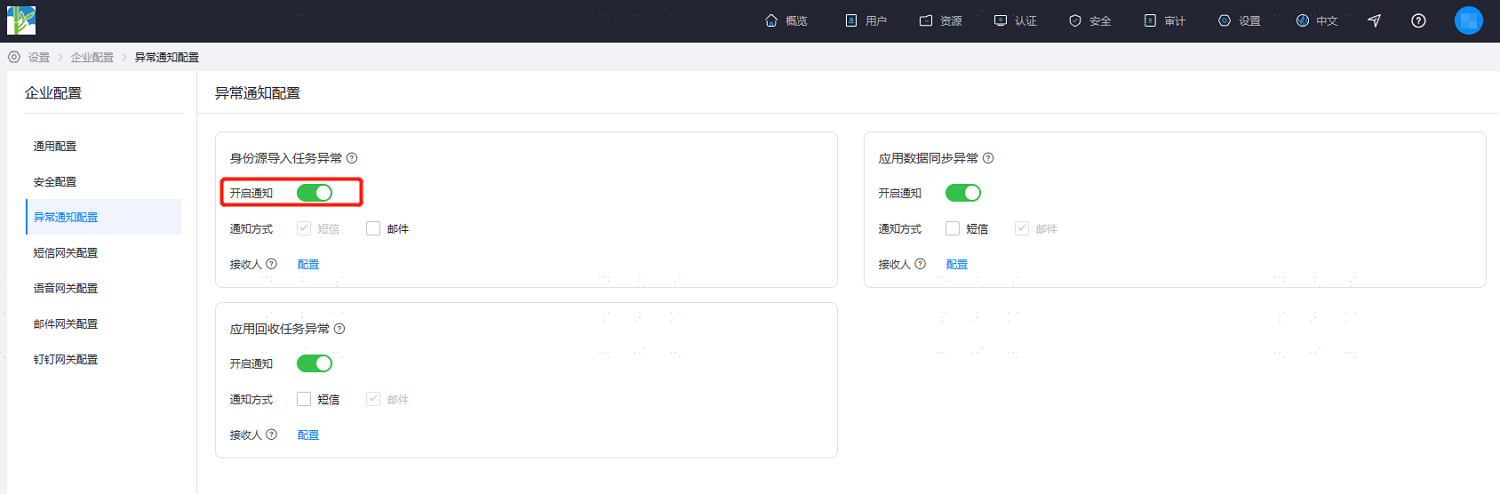Open the 审计 menu in top navigation
1500x494 pixels.
1164,21
